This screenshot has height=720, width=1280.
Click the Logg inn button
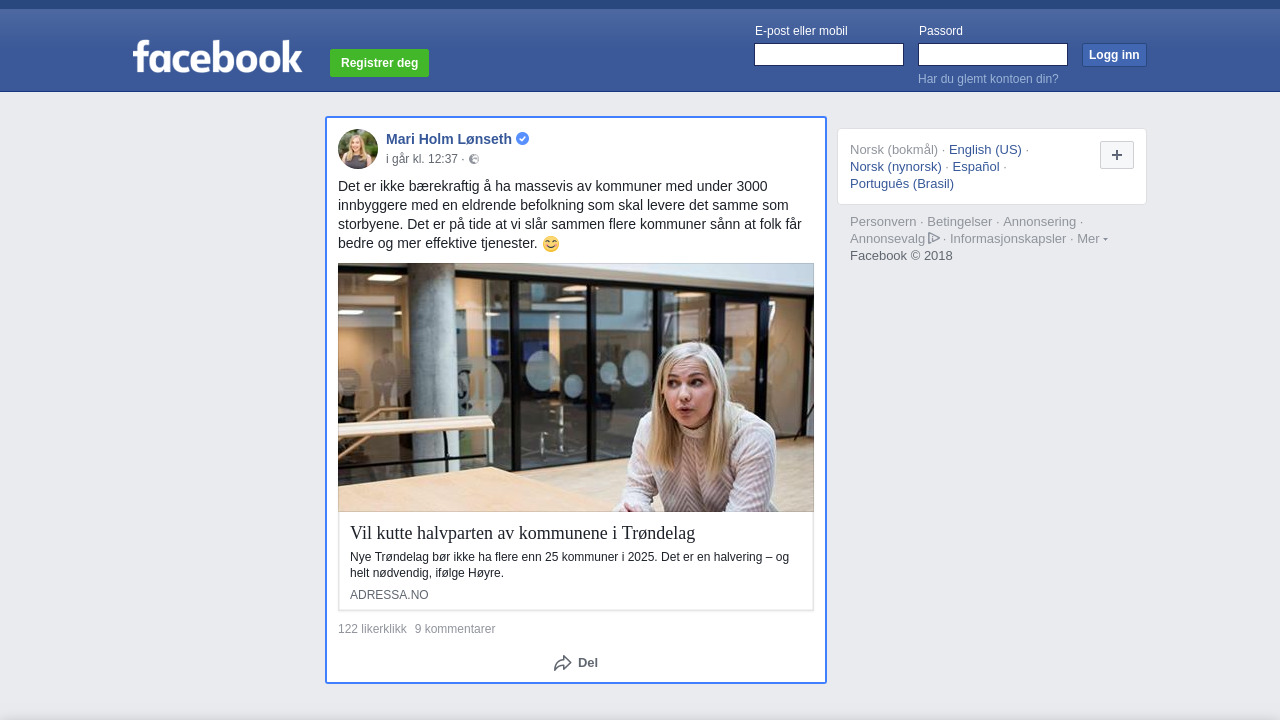click(x=1114, y=55)
